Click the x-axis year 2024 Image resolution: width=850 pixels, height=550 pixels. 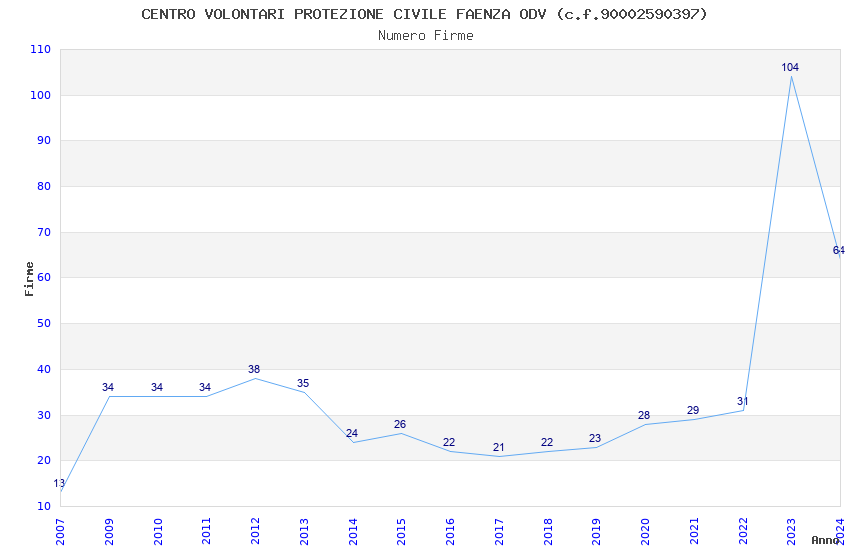(x=840, y=532)
